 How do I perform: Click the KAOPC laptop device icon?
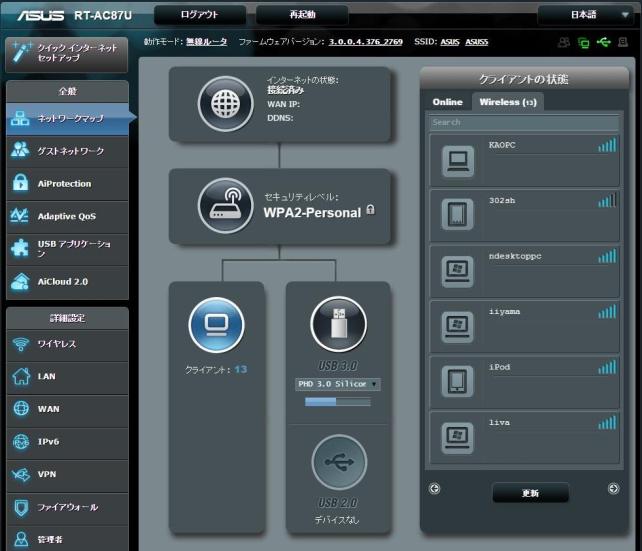(458, 161)
